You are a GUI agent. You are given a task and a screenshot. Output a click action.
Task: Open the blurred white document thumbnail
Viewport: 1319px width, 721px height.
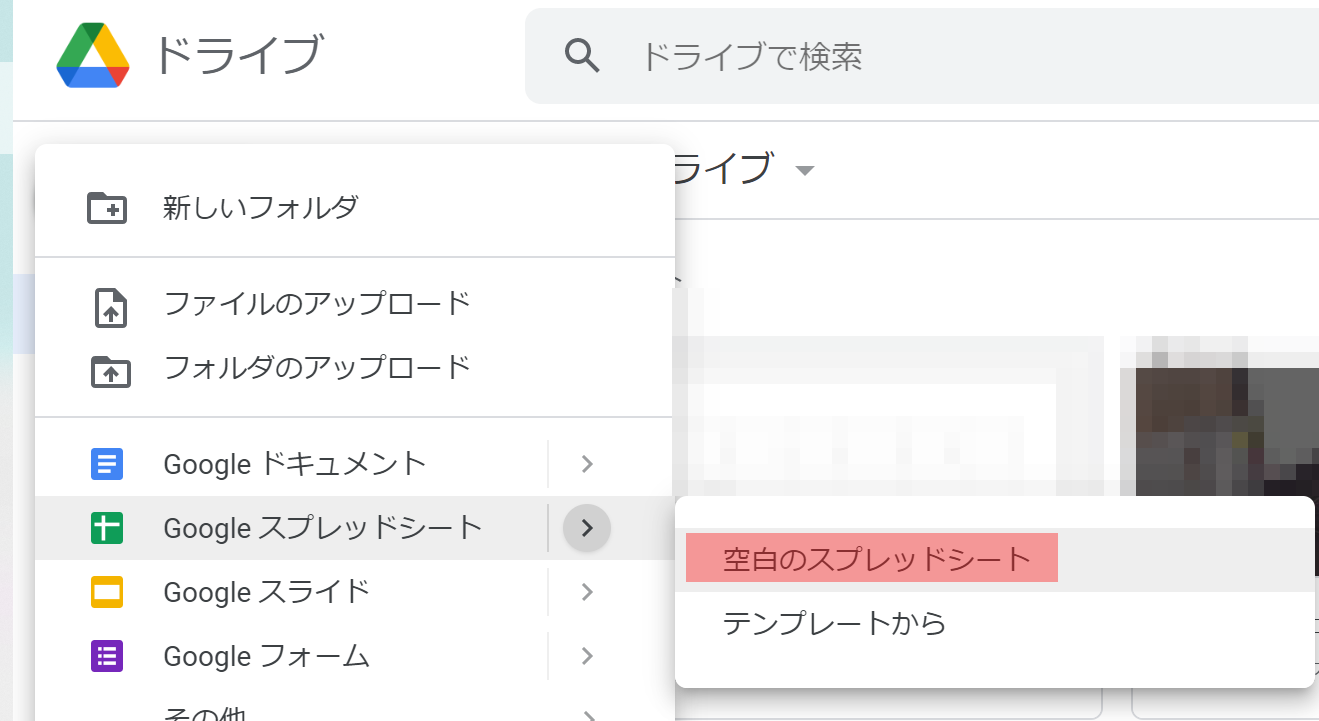point(888,416)
